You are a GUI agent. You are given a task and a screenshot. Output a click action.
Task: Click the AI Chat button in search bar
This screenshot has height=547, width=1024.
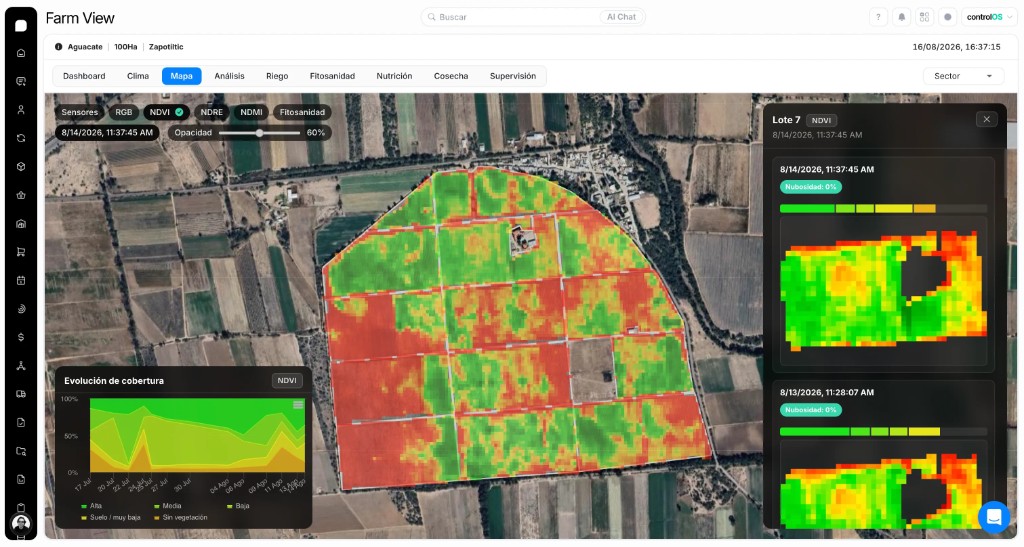(621, 17)
